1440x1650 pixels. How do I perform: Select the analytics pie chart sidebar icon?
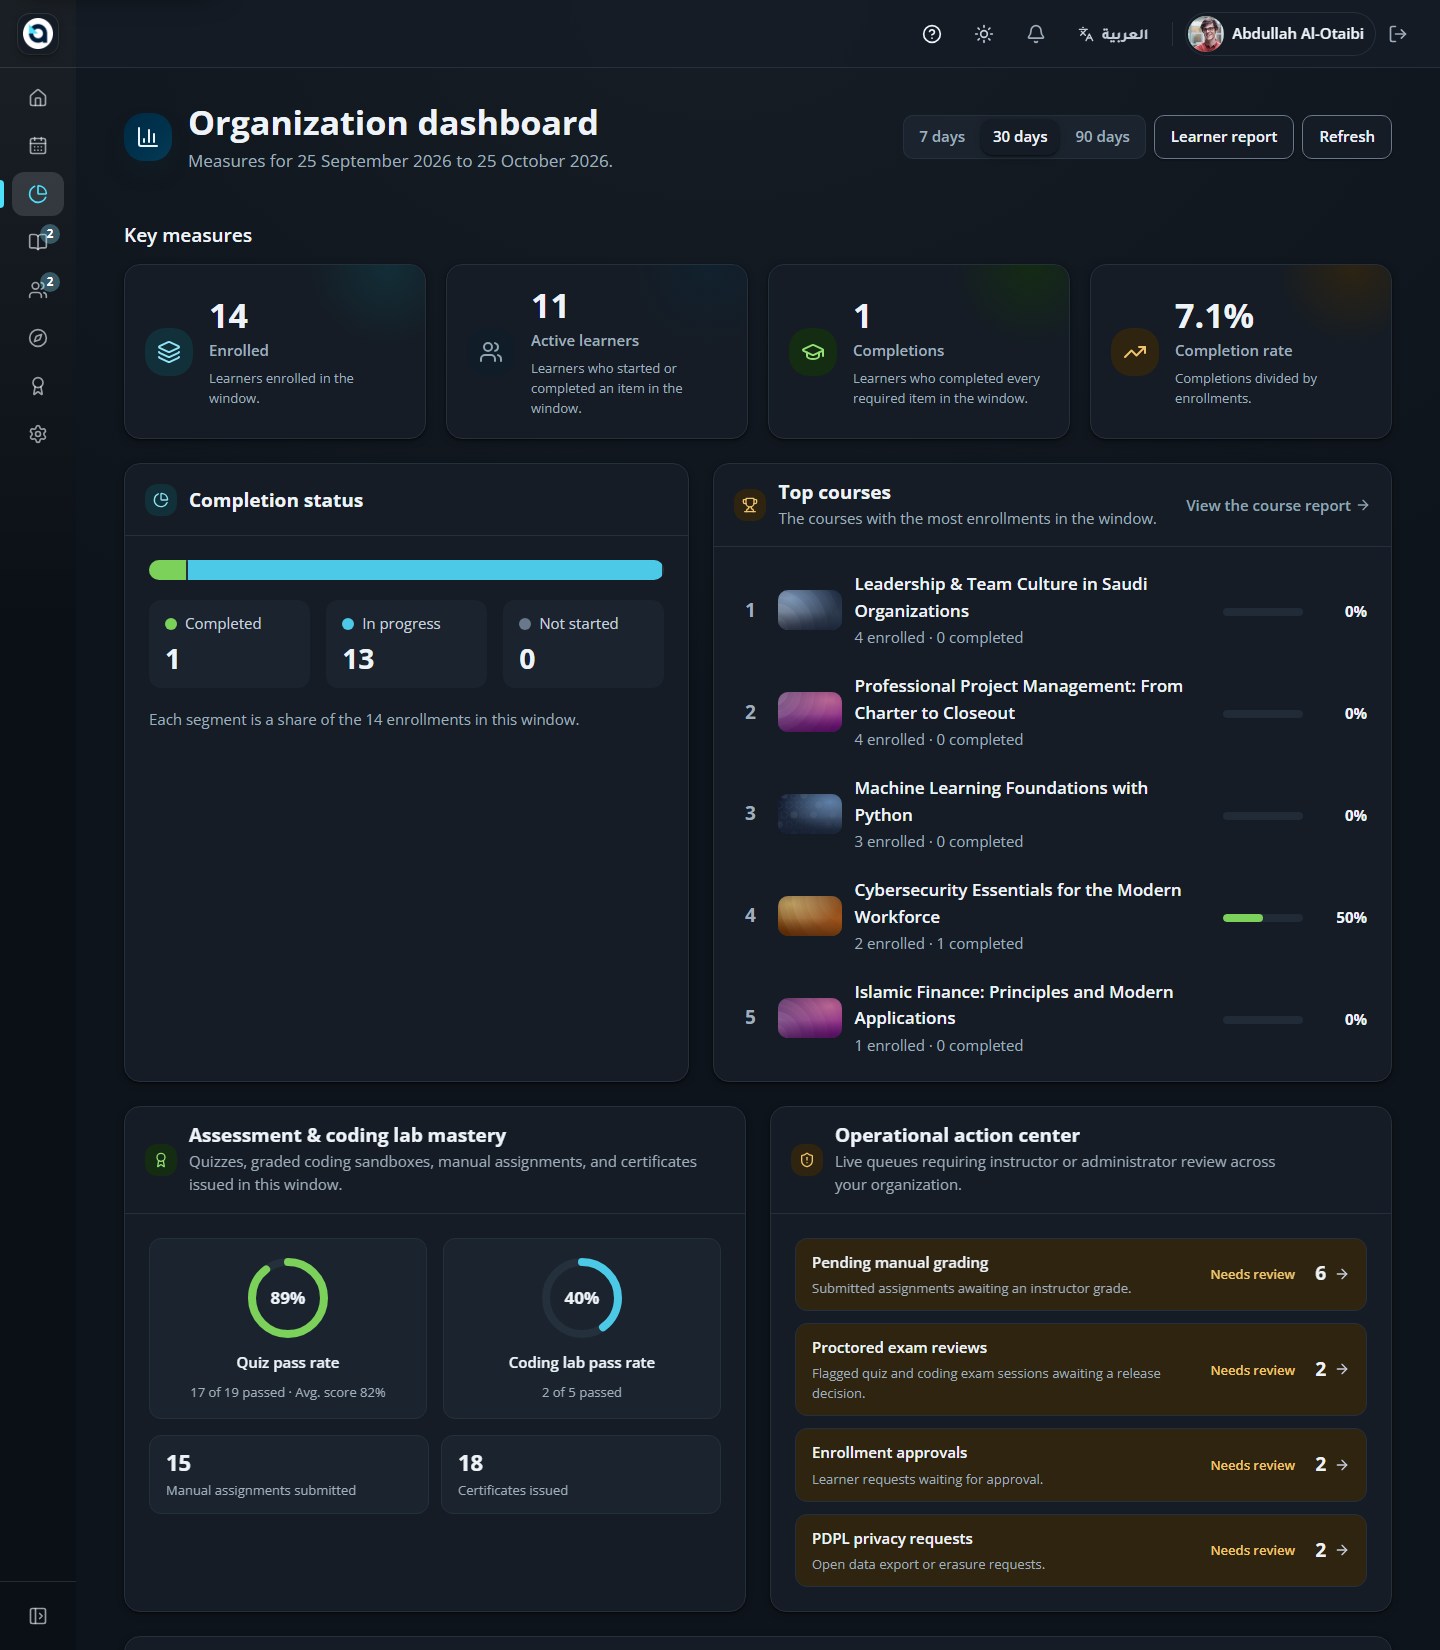click(38, 194)
